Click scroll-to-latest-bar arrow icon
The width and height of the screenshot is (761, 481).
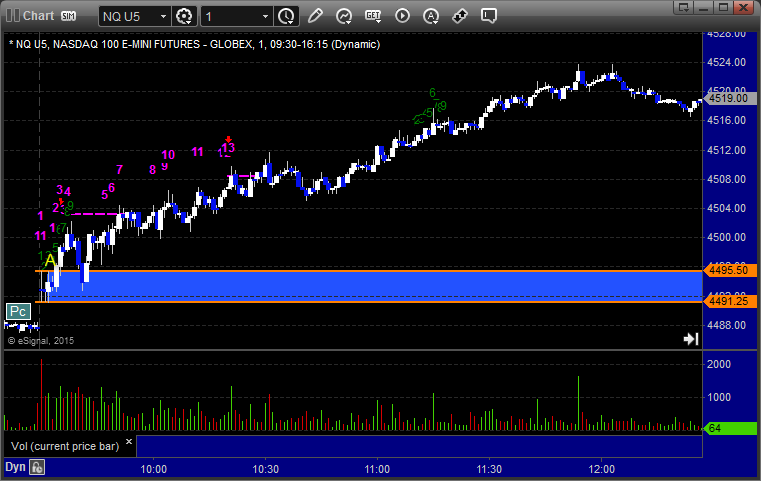690,339
